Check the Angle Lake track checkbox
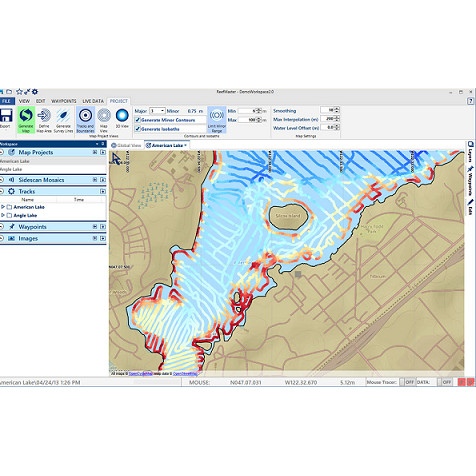476x476 pixels. [9, 216]
